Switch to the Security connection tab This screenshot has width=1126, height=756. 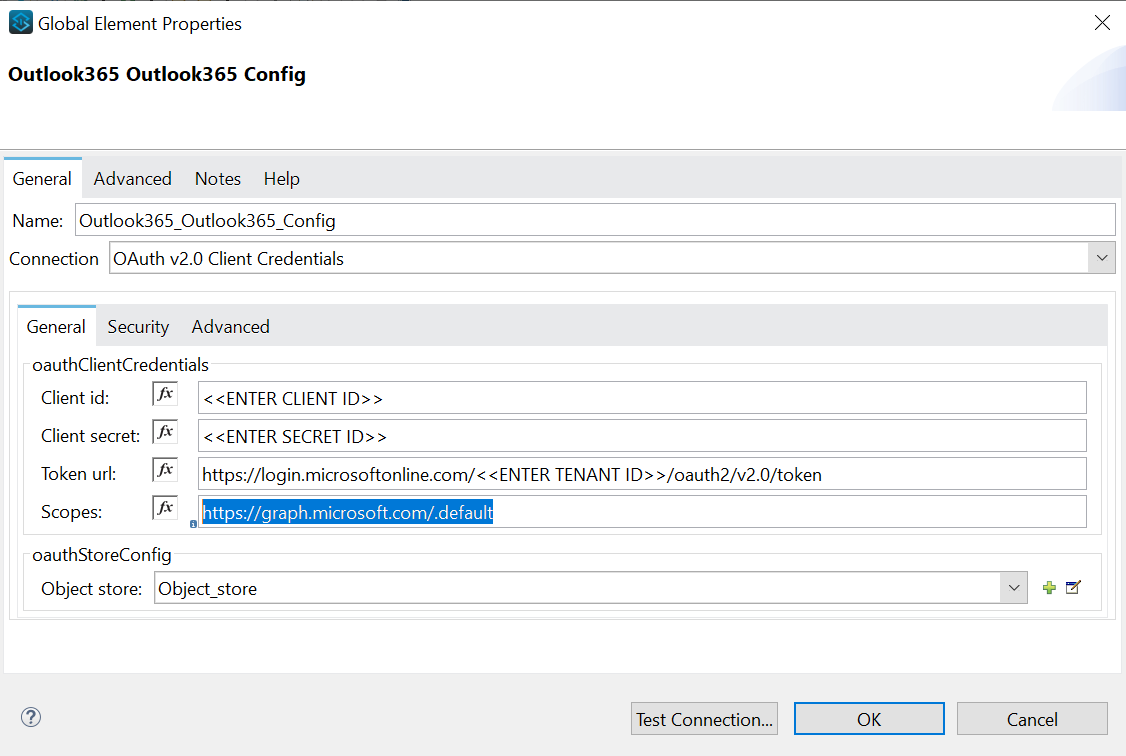pos(138,327)
